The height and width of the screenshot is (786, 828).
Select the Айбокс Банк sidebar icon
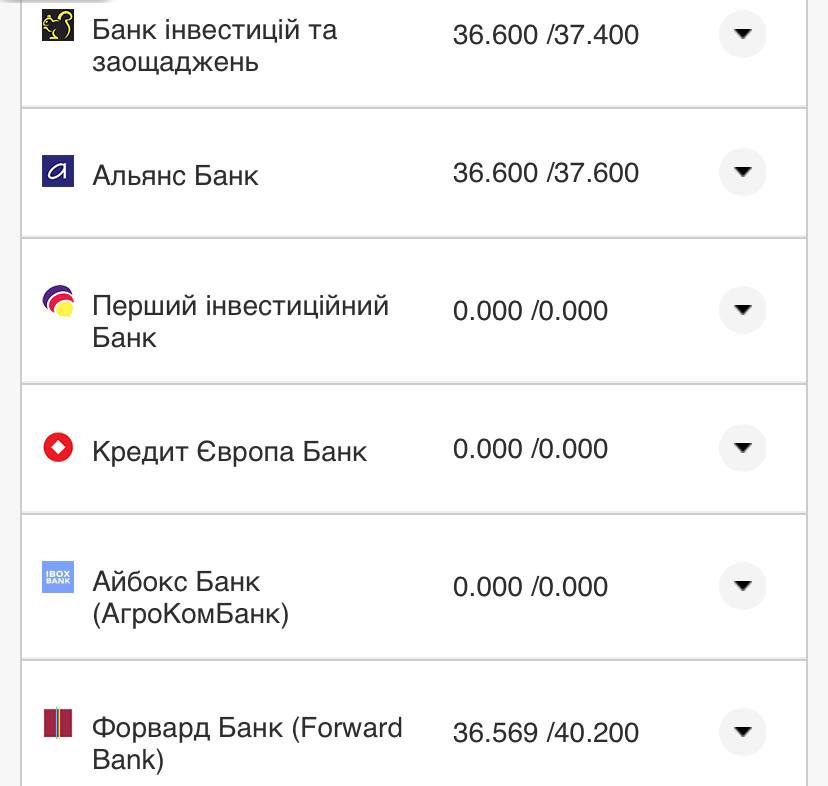coord(58,577)
